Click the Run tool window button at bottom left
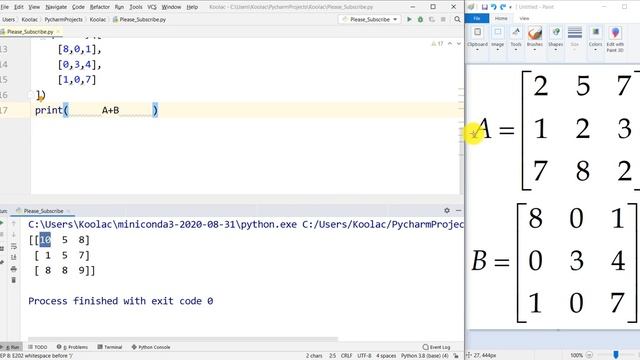The width and height of the screenshot is (640, 360). click(11, 347)
